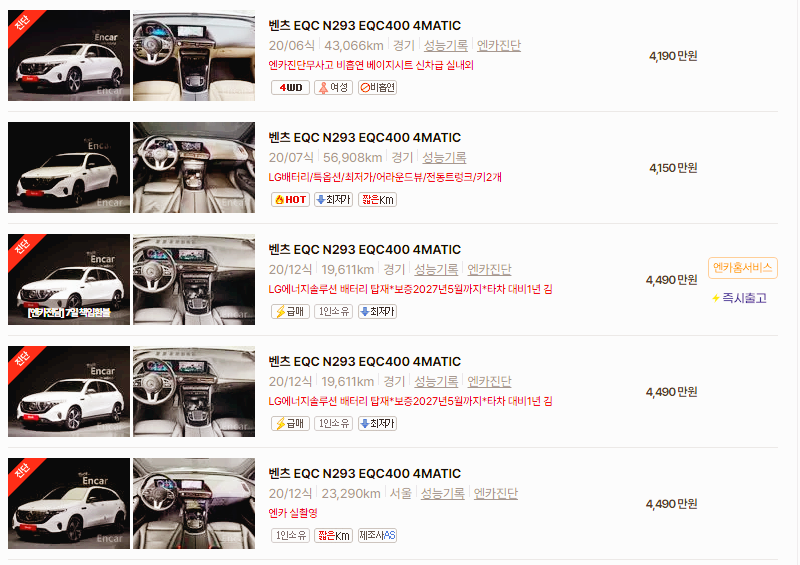This screenshot has width=800, height=565.
Task: Open interior thumbnail of 4,150만원 EQC
Action: 194,167
